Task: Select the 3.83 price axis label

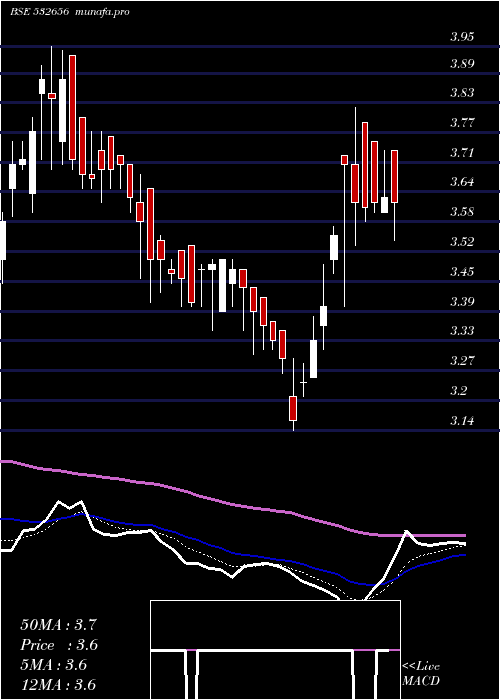Action: 462,93
